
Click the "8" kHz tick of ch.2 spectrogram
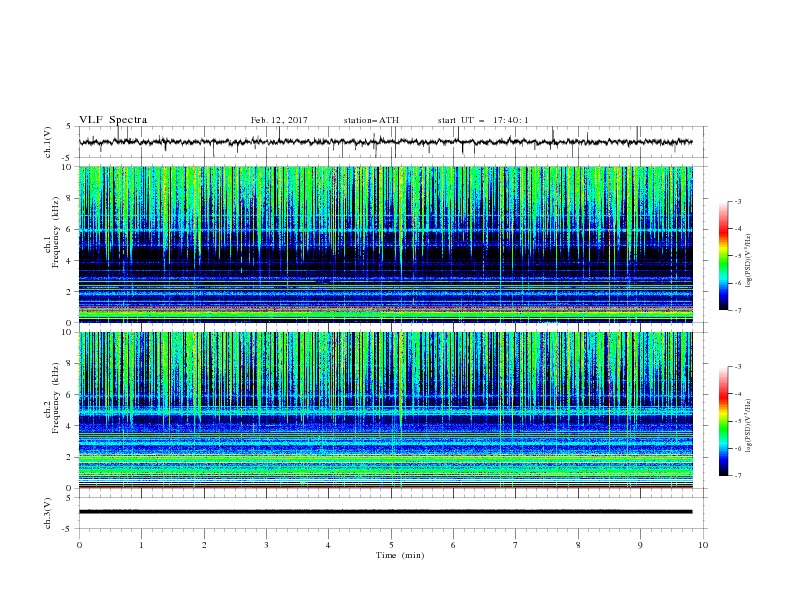pos(69,364)
